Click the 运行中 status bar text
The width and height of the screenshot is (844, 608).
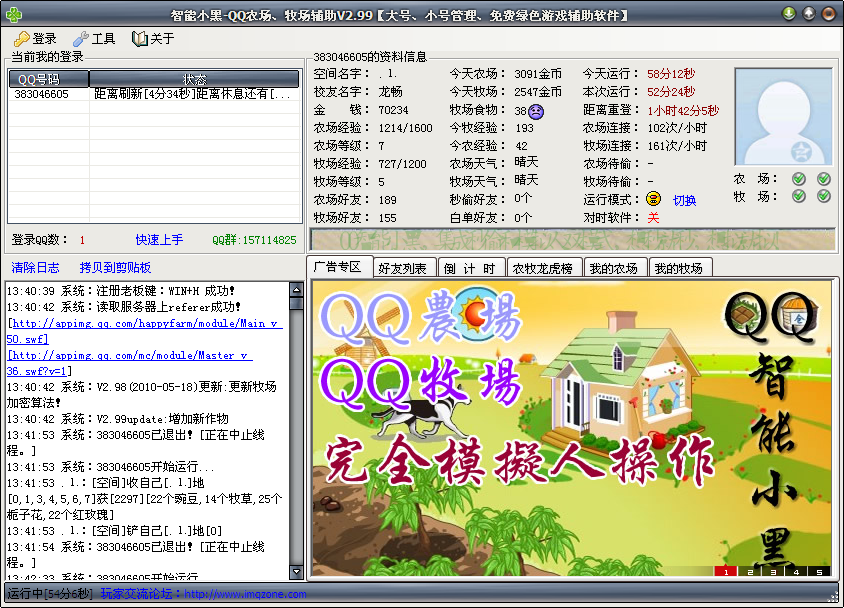50,594
